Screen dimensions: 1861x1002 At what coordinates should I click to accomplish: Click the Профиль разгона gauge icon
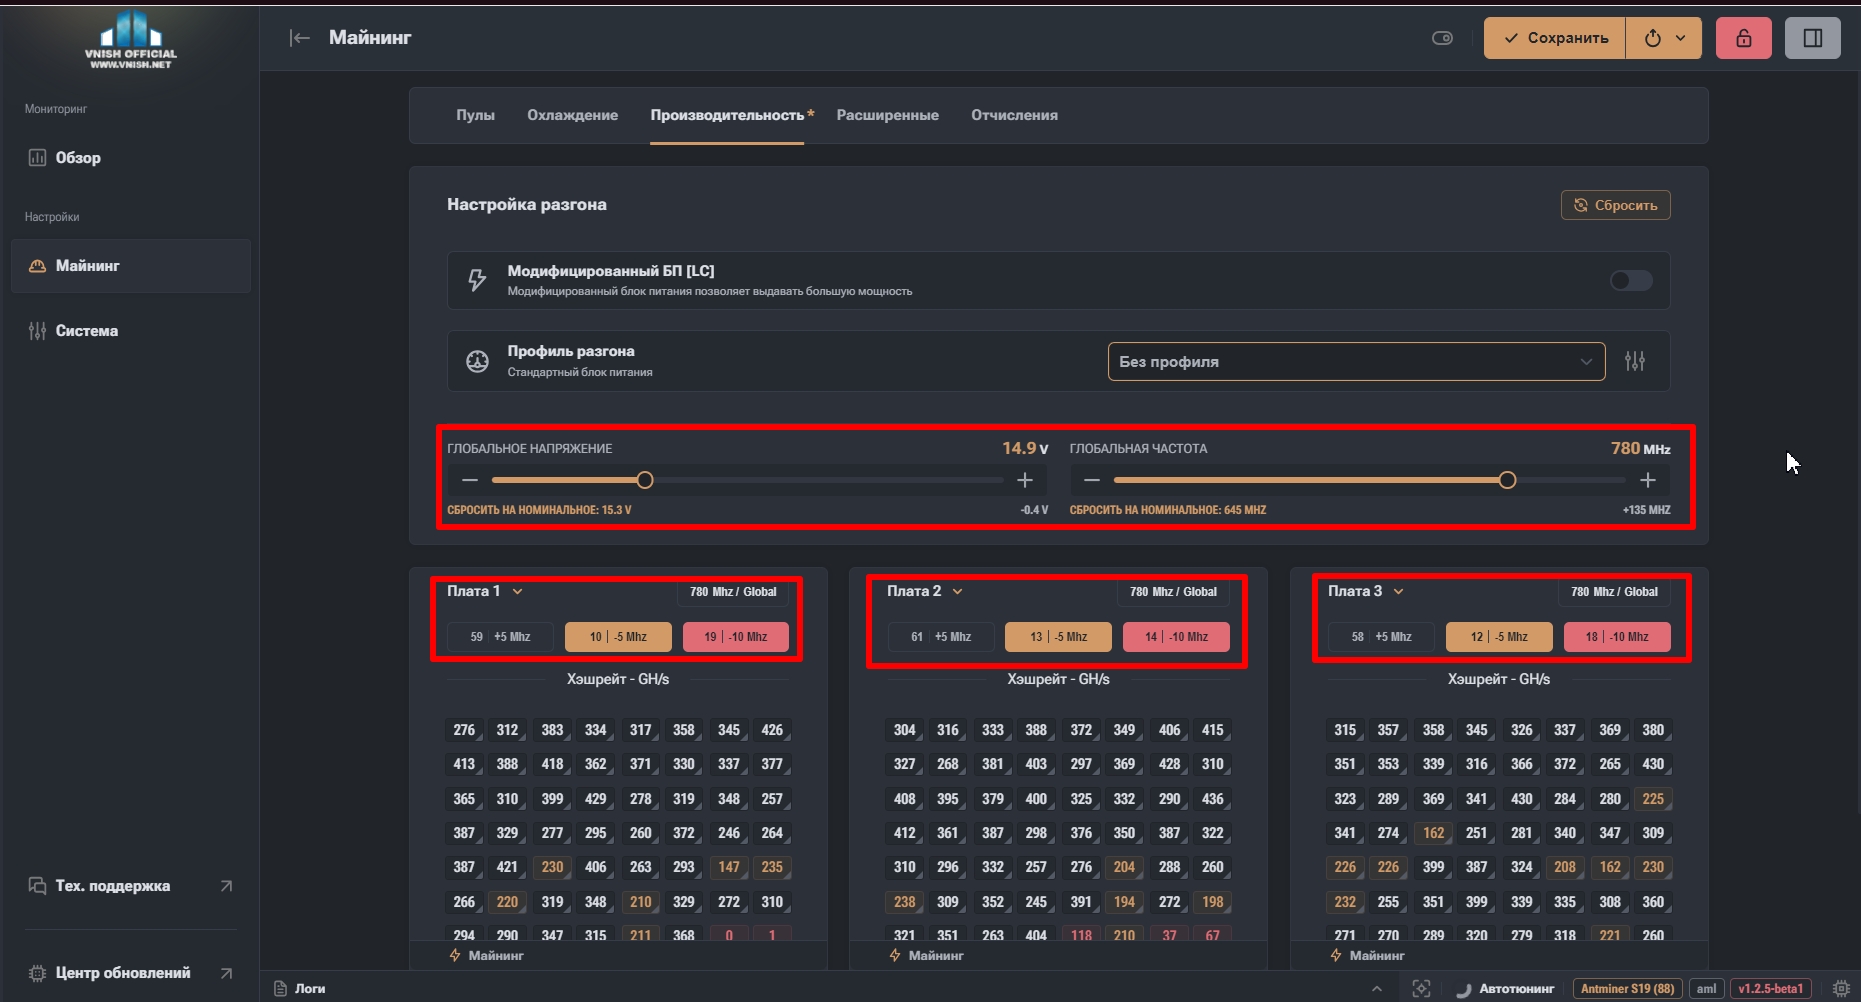[477, 361]
